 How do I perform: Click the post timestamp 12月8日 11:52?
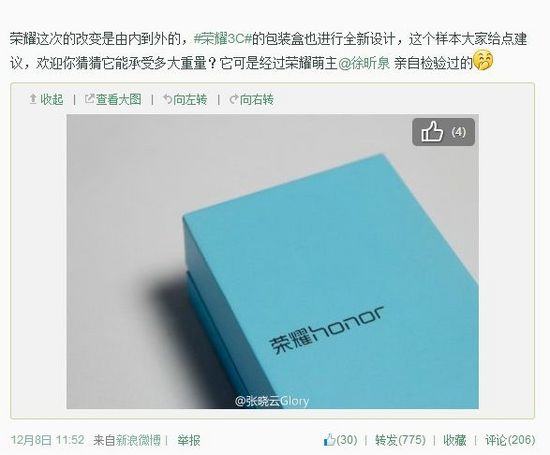pyautogui.click(x=48, y=440)
